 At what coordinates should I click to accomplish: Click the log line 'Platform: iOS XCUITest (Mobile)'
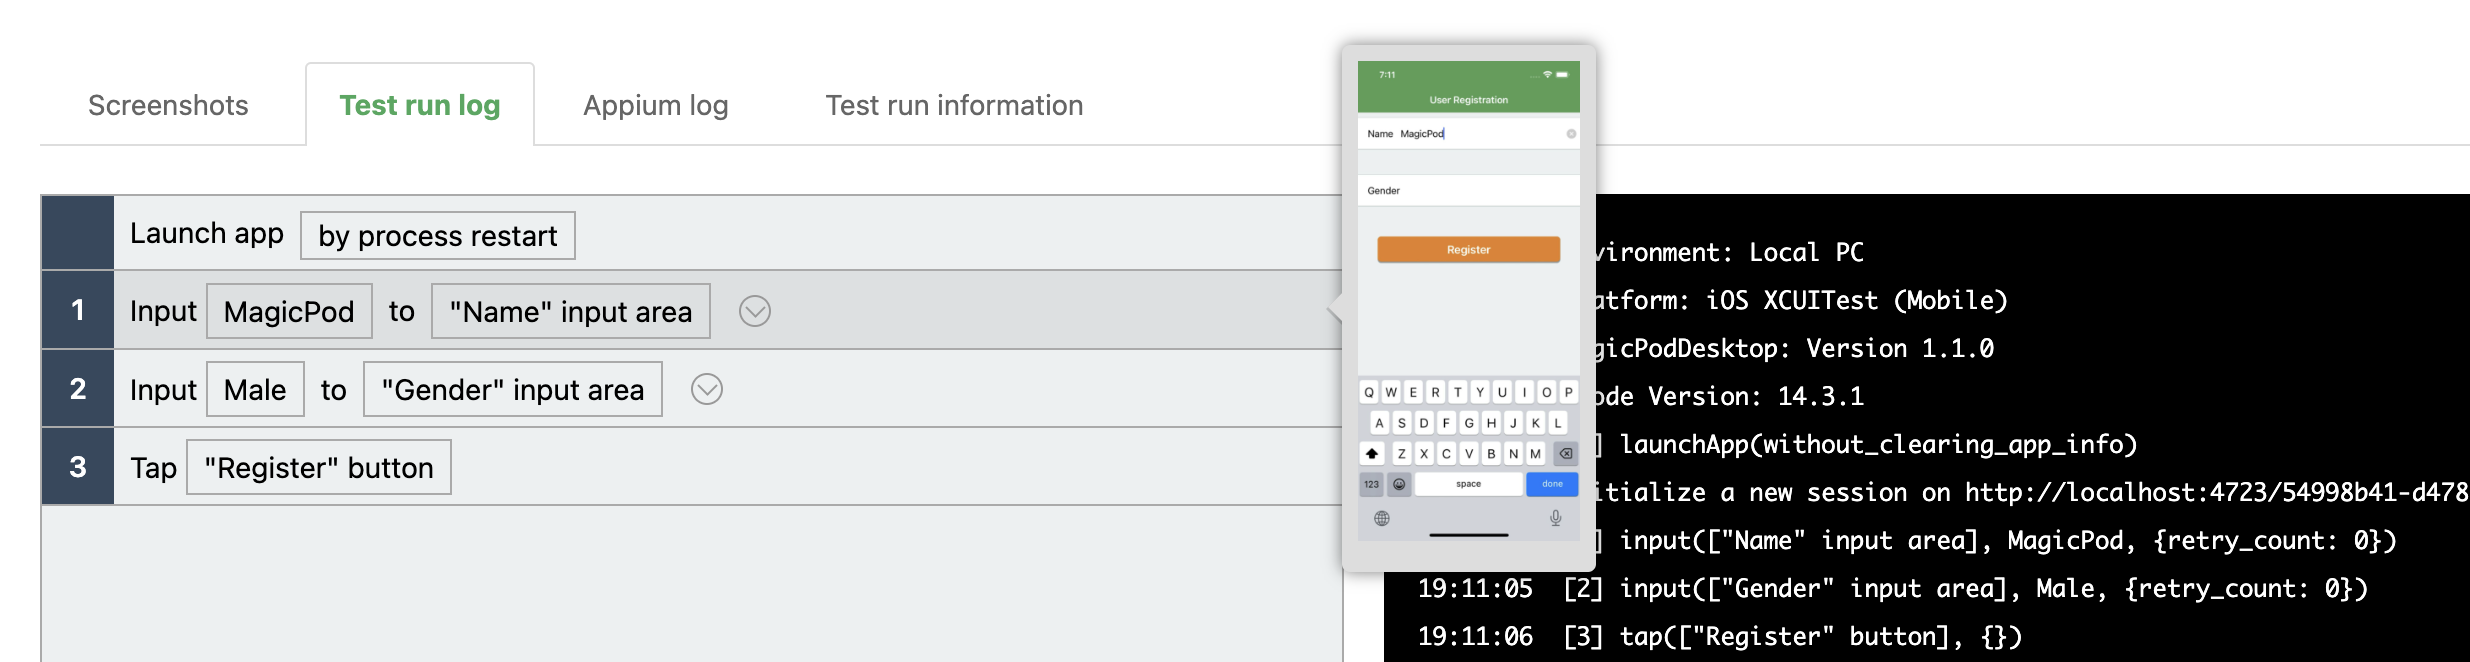point(1800,301)
